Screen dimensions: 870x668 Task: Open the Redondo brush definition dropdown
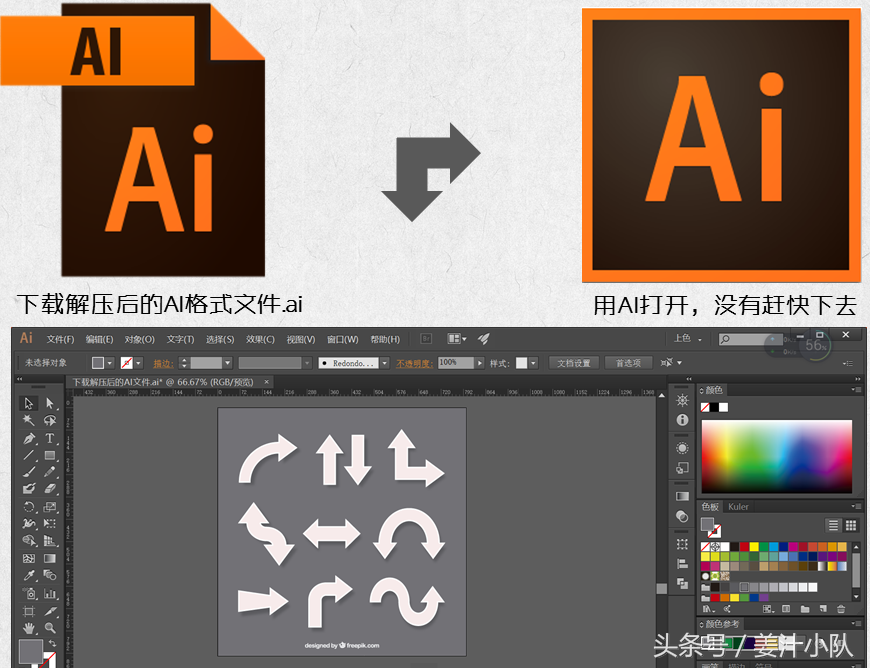coord(385,363)
